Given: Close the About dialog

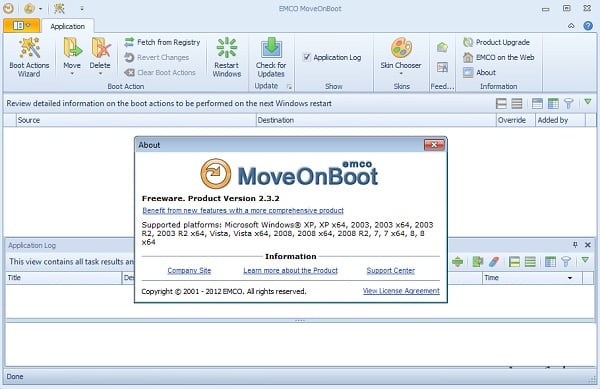Looking at the screenshot, I should coord(434,145).
